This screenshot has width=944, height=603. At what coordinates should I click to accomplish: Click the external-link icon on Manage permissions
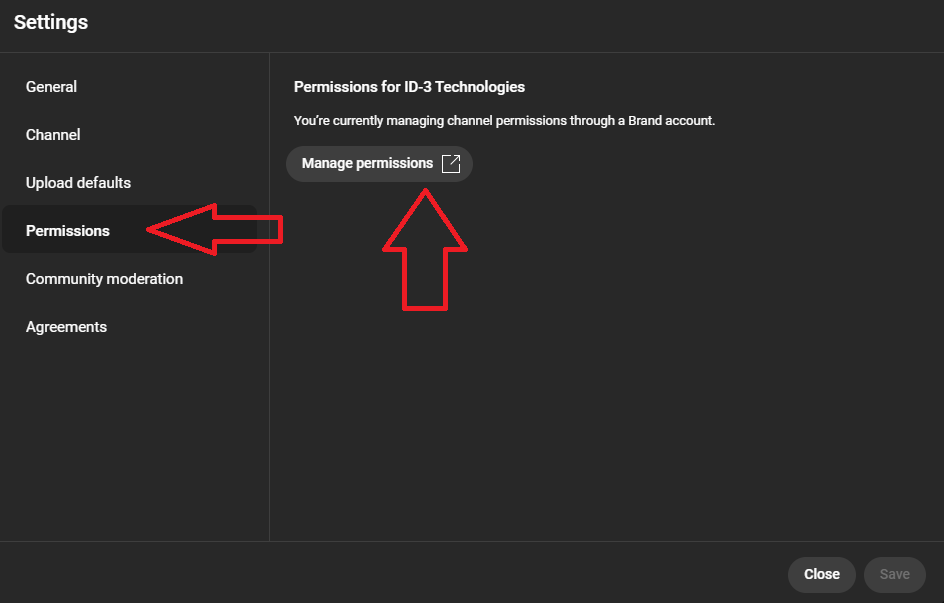tap(451, 164)
